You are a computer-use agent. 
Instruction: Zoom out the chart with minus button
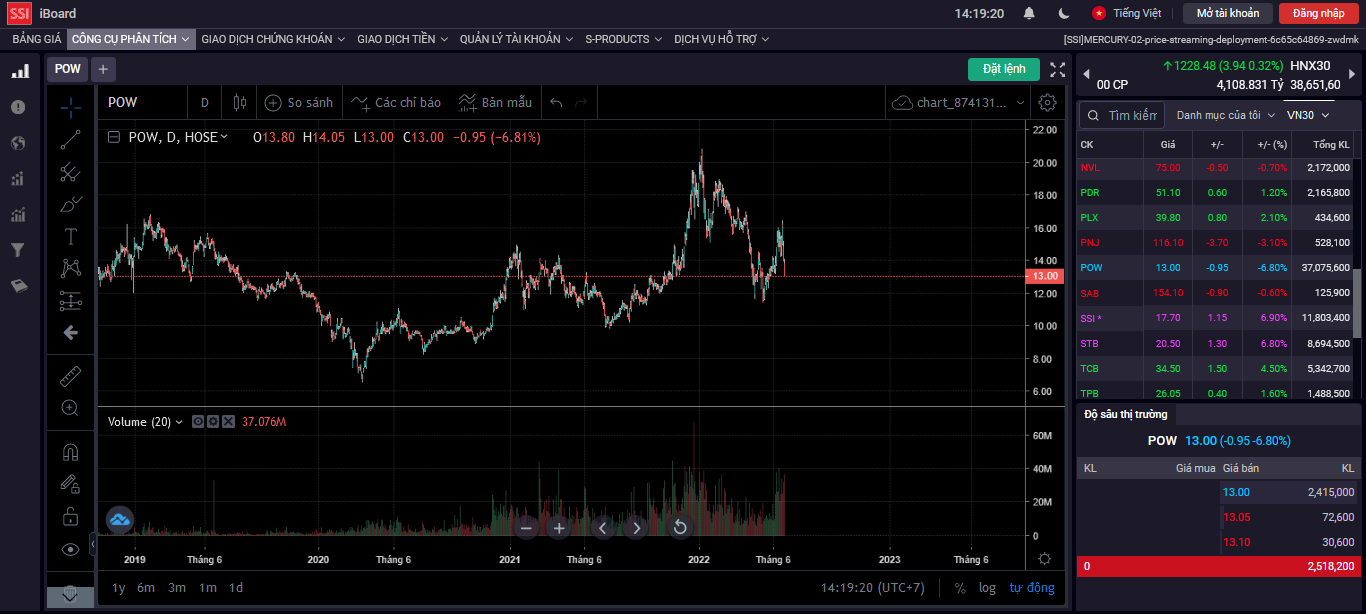527,528
